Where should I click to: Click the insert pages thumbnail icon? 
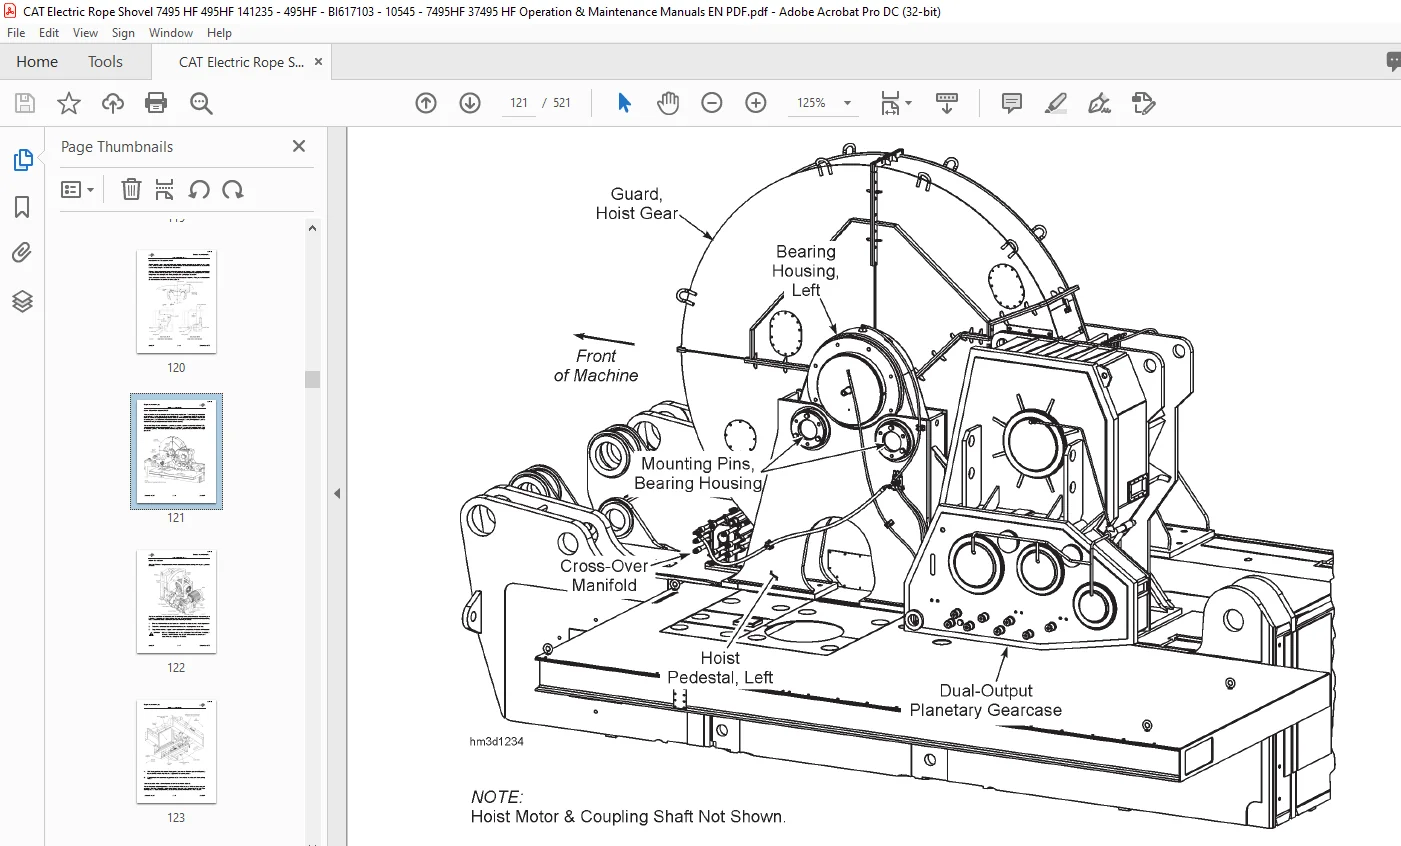(x=165, y=189)
